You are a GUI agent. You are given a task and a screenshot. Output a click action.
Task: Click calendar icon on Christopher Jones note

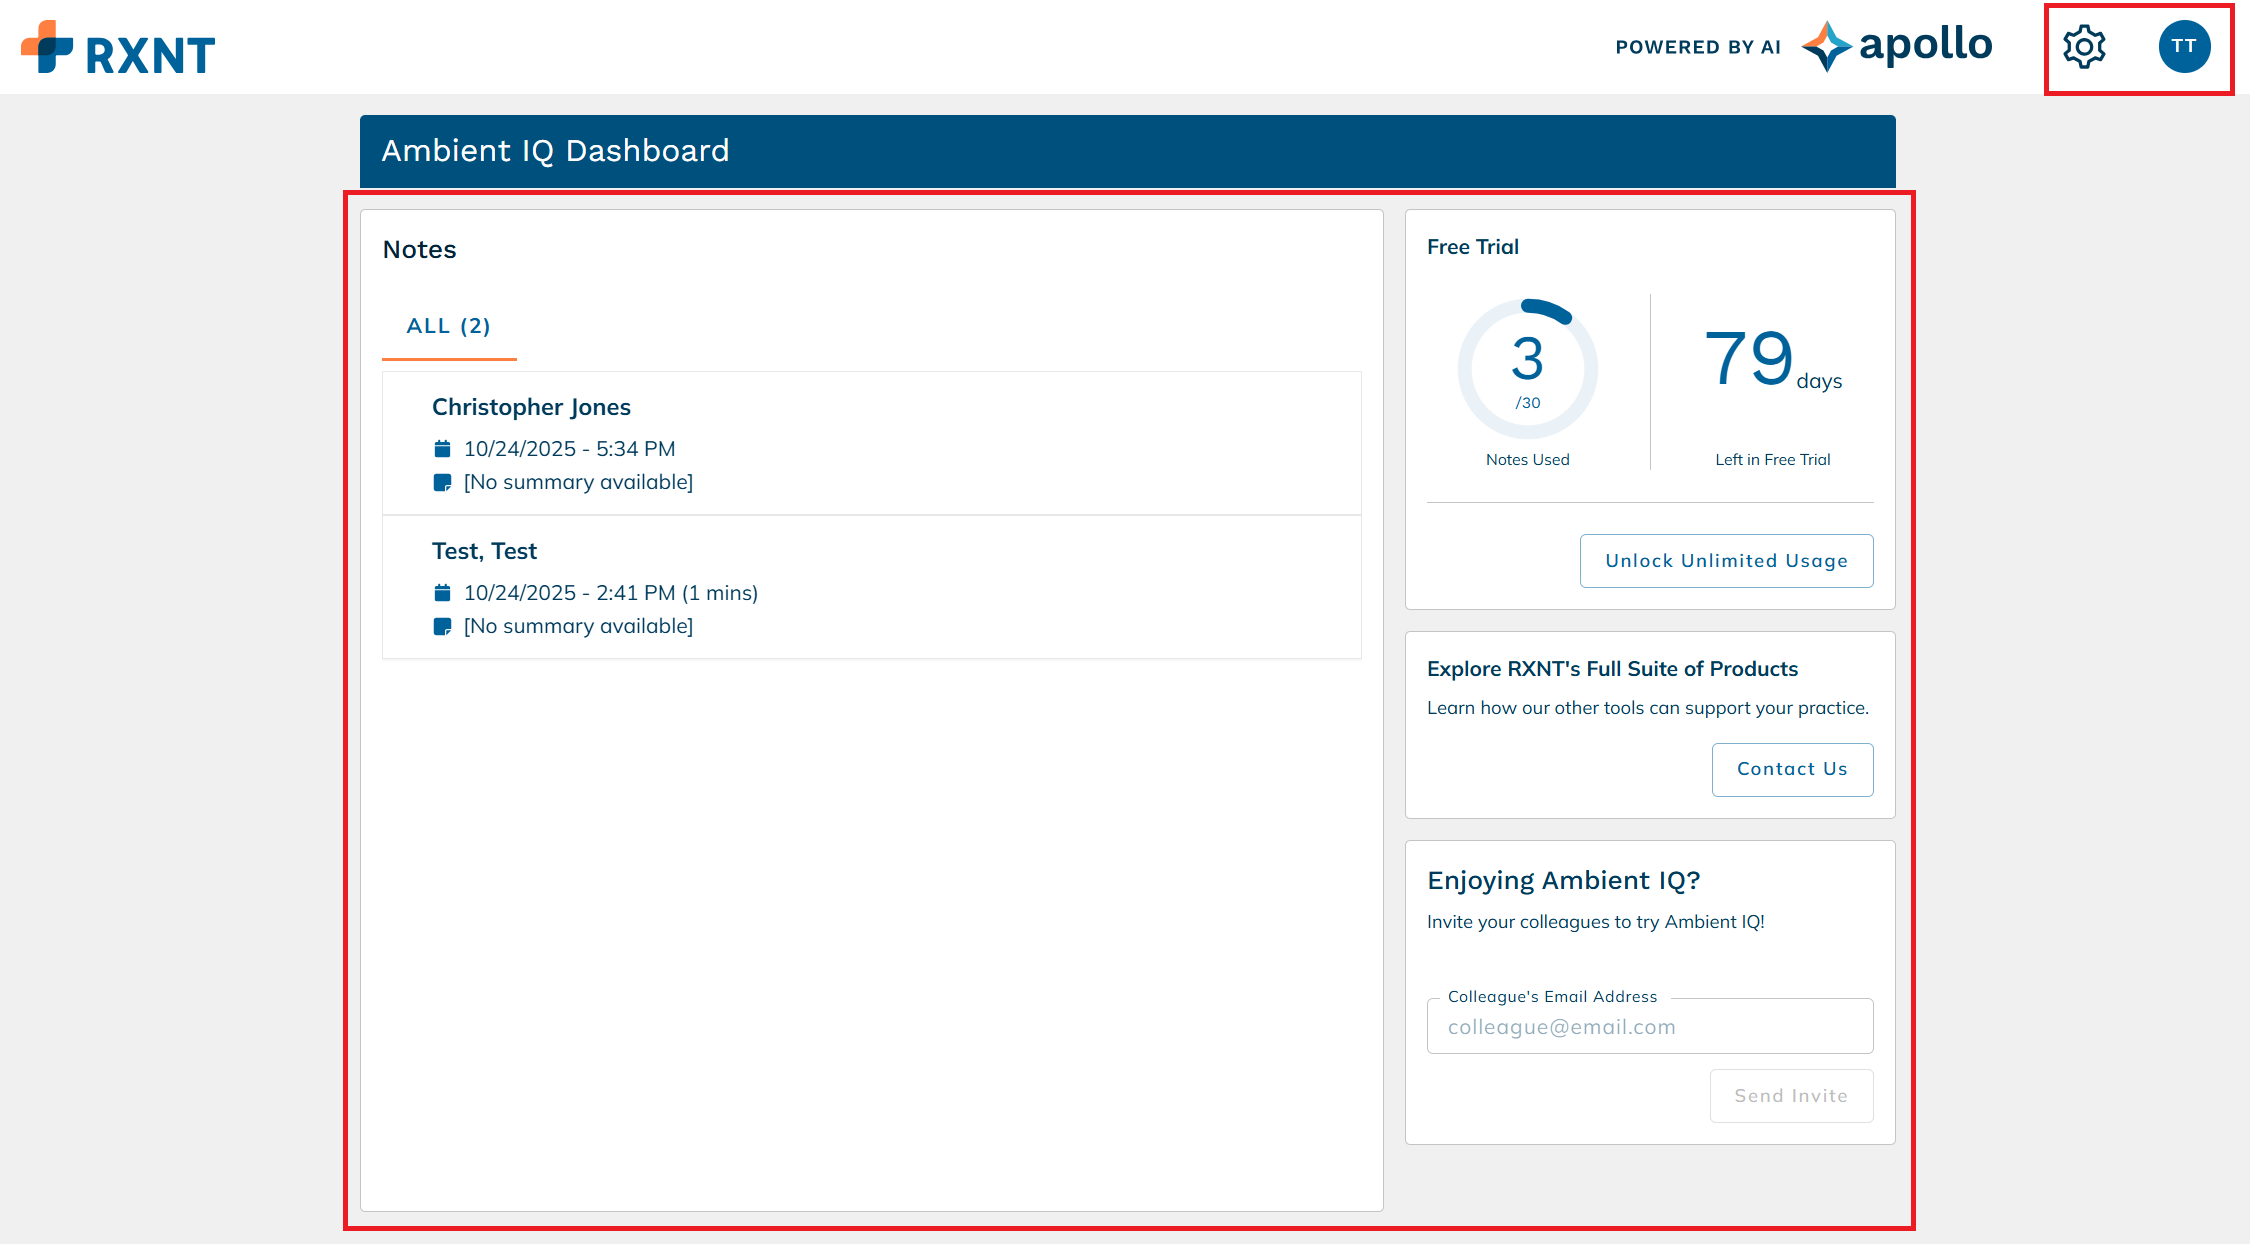click(x=442, y=449)
